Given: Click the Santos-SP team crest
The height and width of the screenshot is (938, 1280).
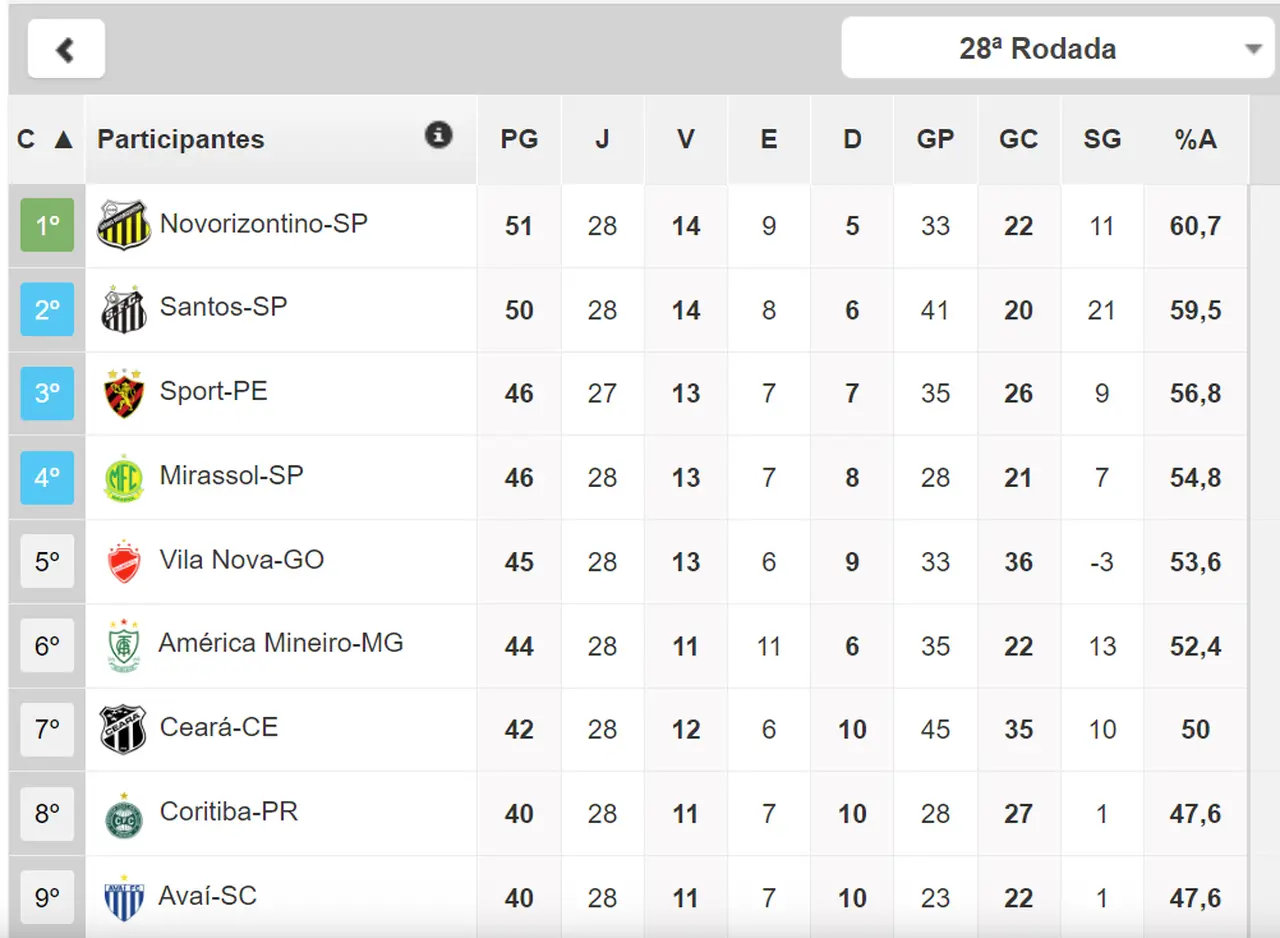Looking at the screenshot, I should pos(124,309).
